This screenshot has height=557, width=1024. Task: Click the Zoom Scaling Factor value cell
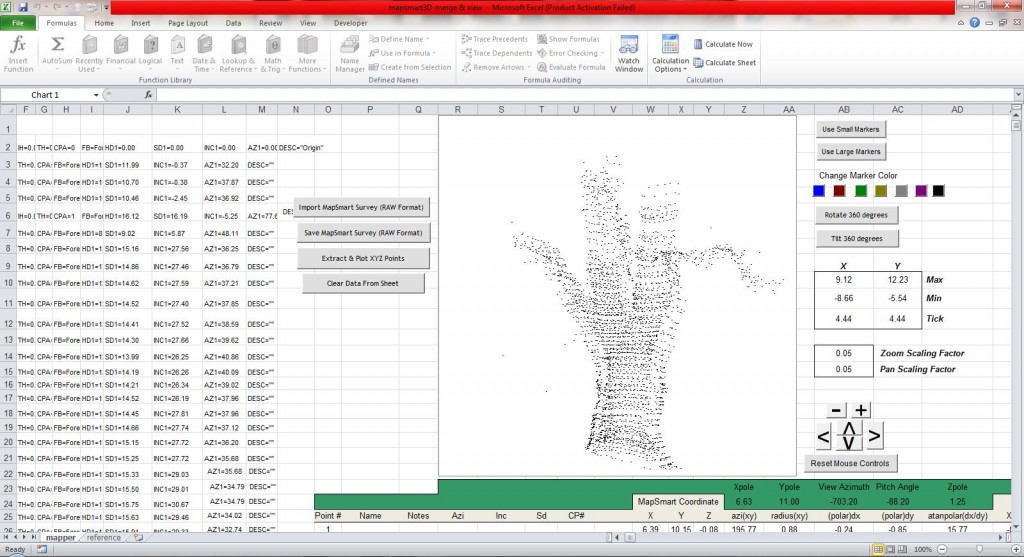click(x=842, y=353)
